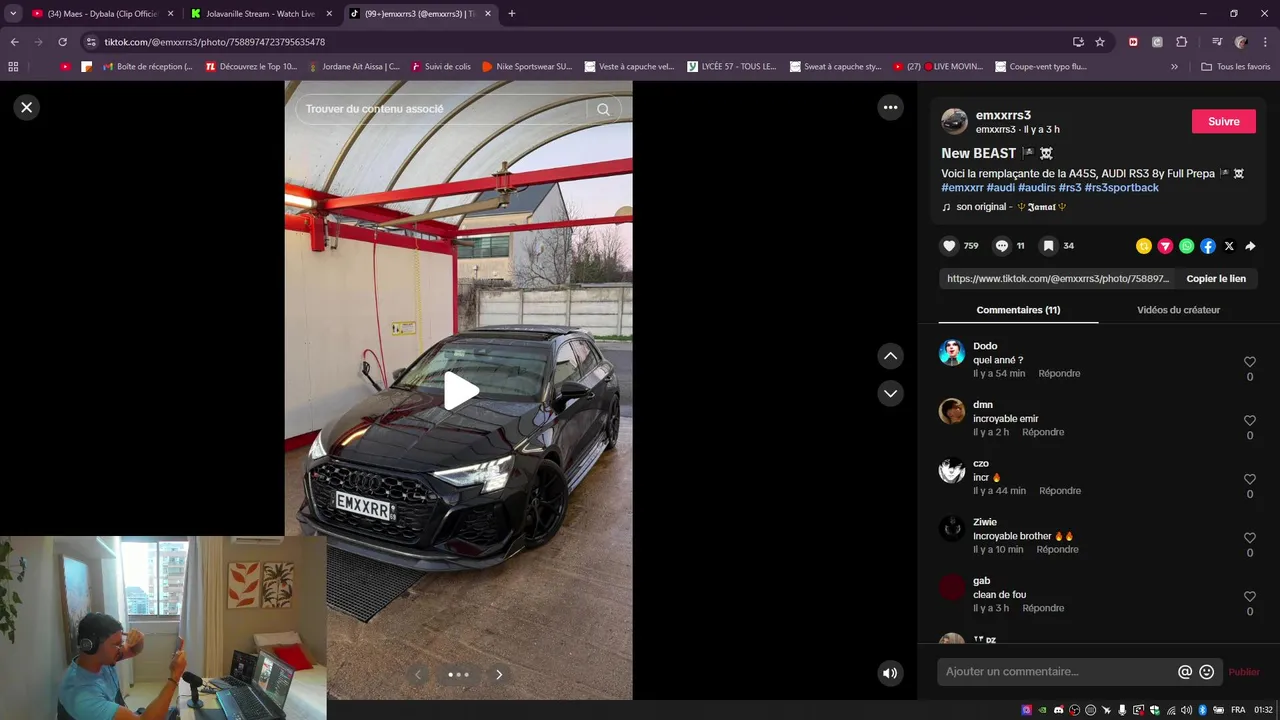Open Boîte de réception bookmark
The height and width of the screenshot is (720, 1280).
pyautogui.click(x=148, y=67)
